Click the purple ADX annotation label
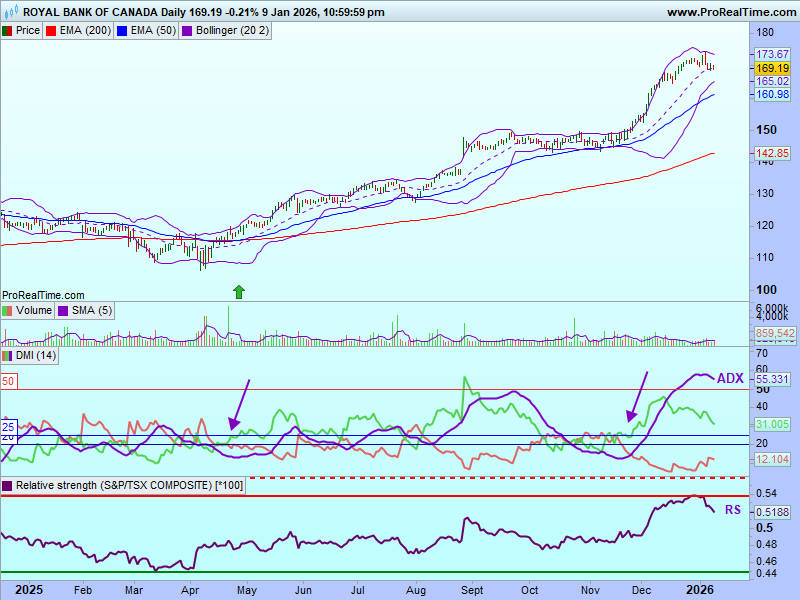The height and width of the screenshot is (600, 800). [730, 378]
